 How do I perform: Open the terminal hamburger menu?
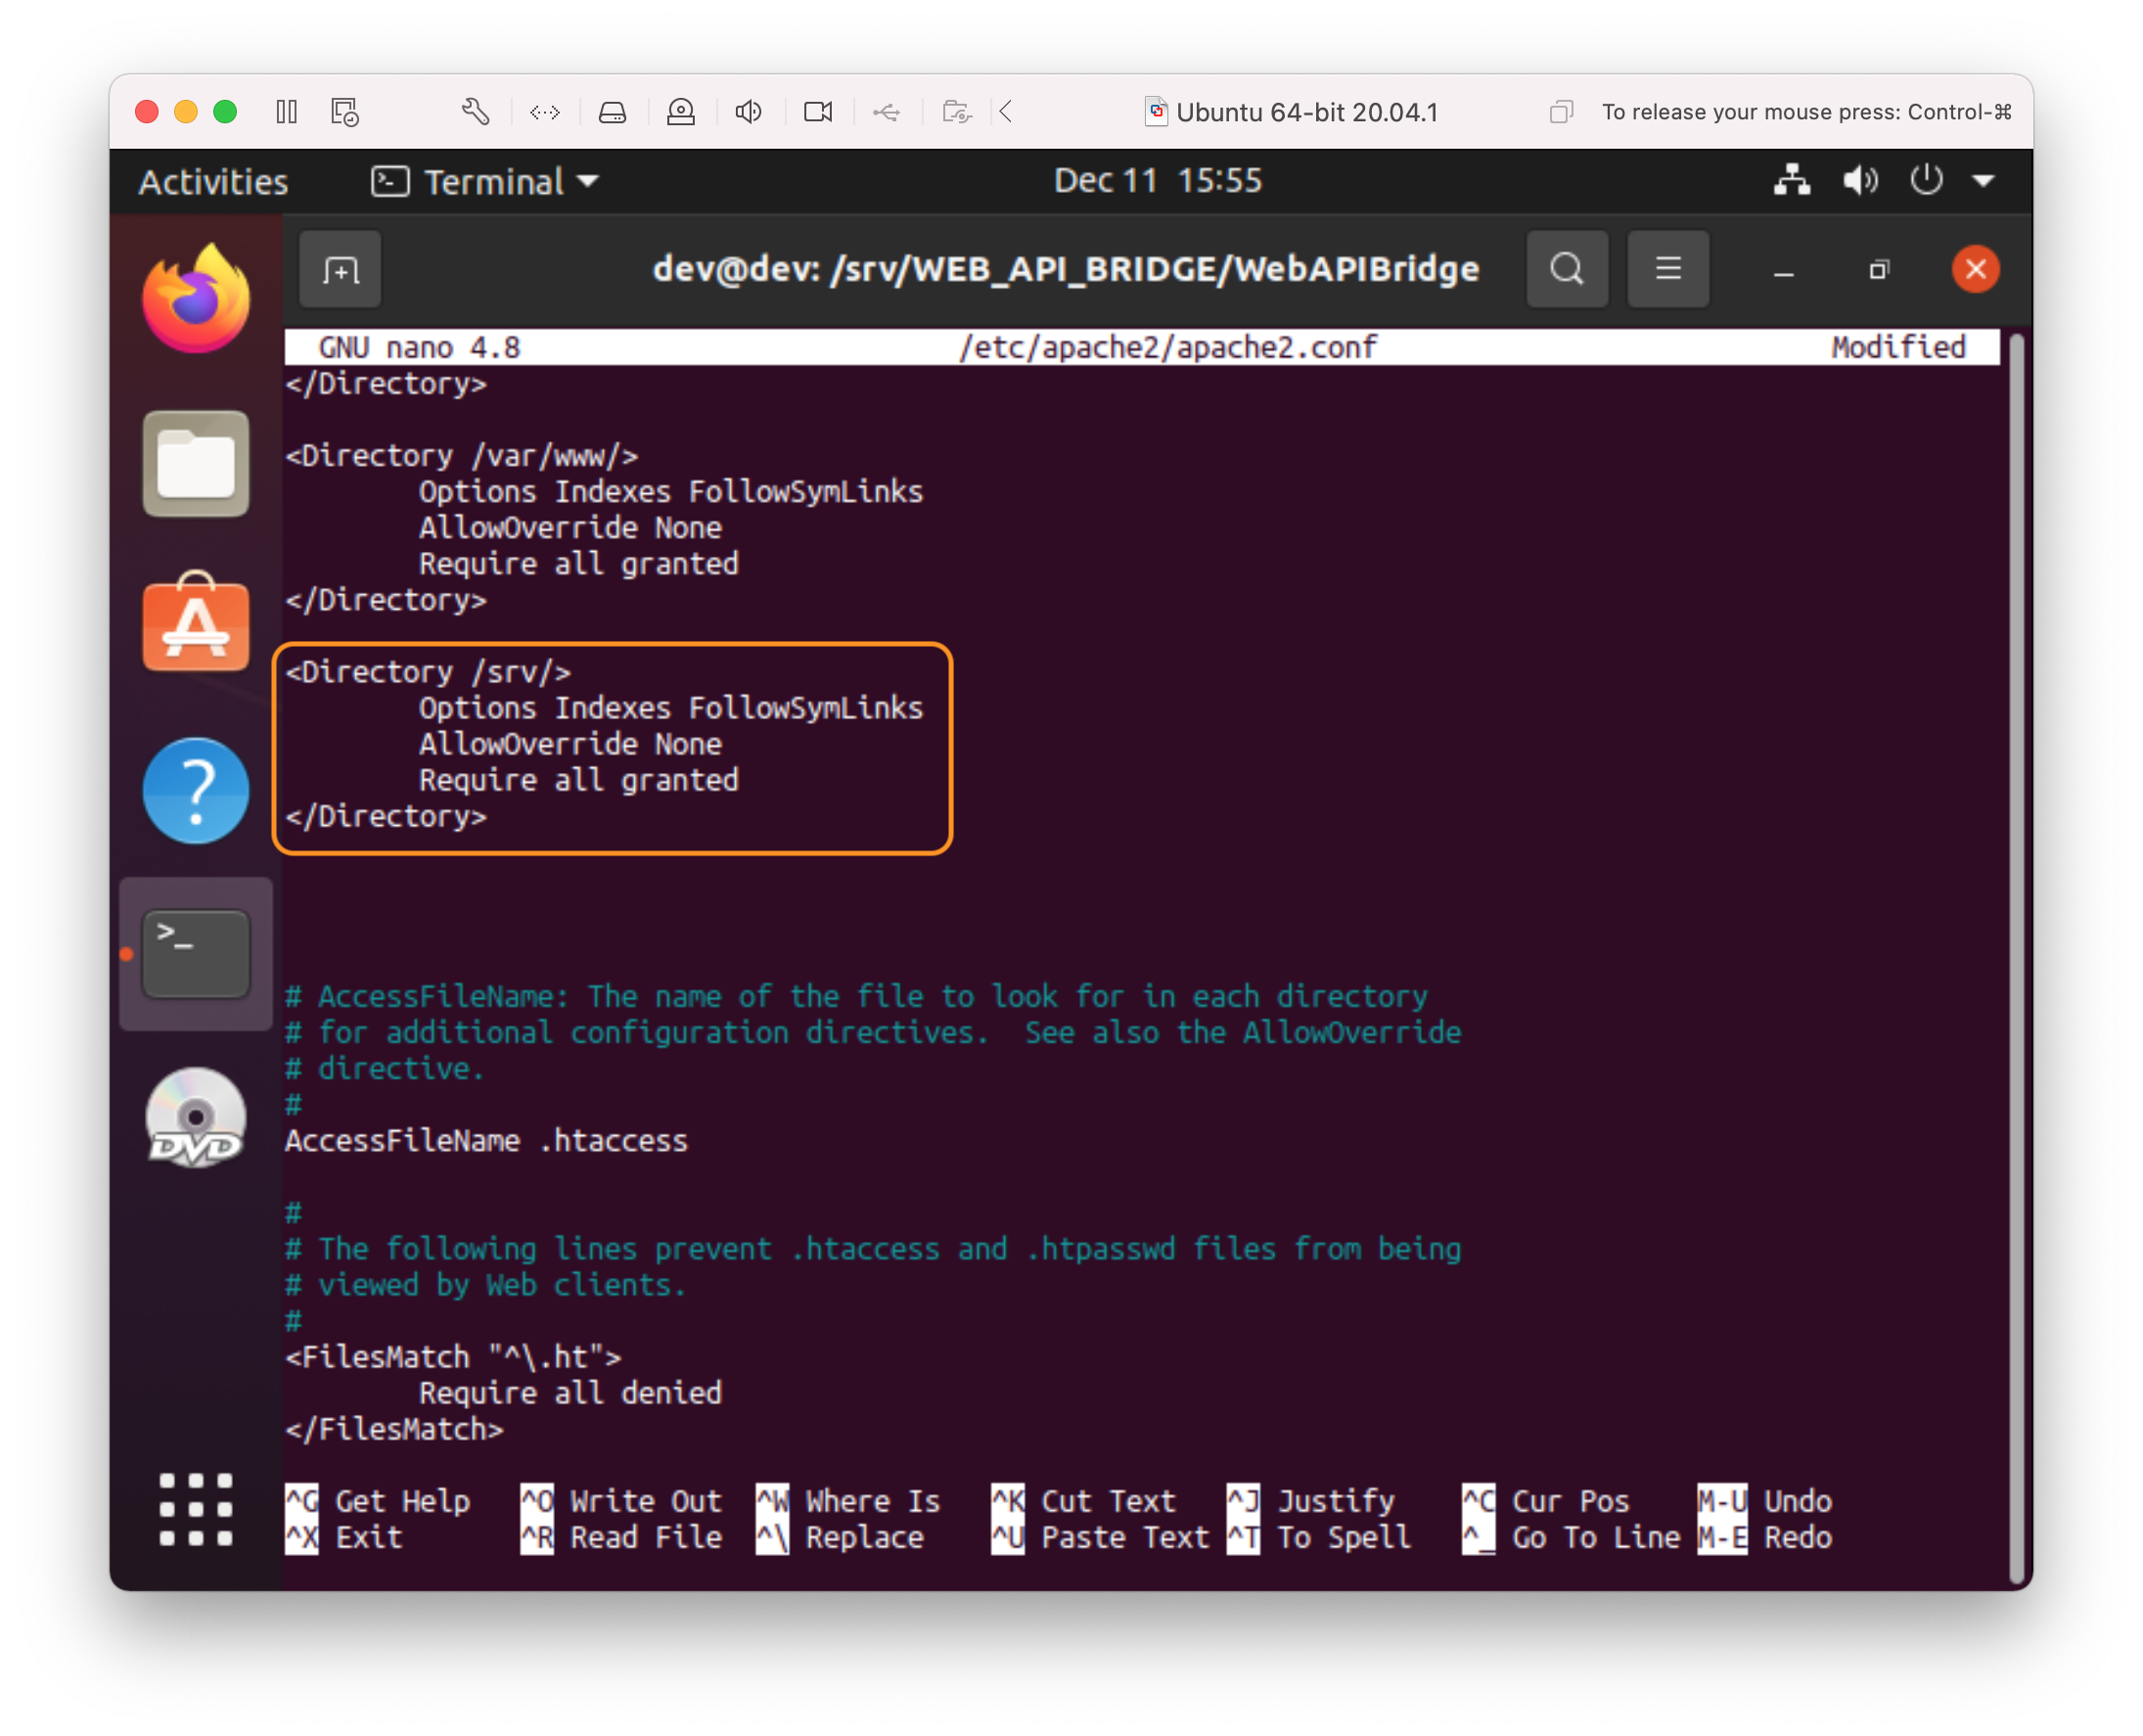(x=1668, y=269)
